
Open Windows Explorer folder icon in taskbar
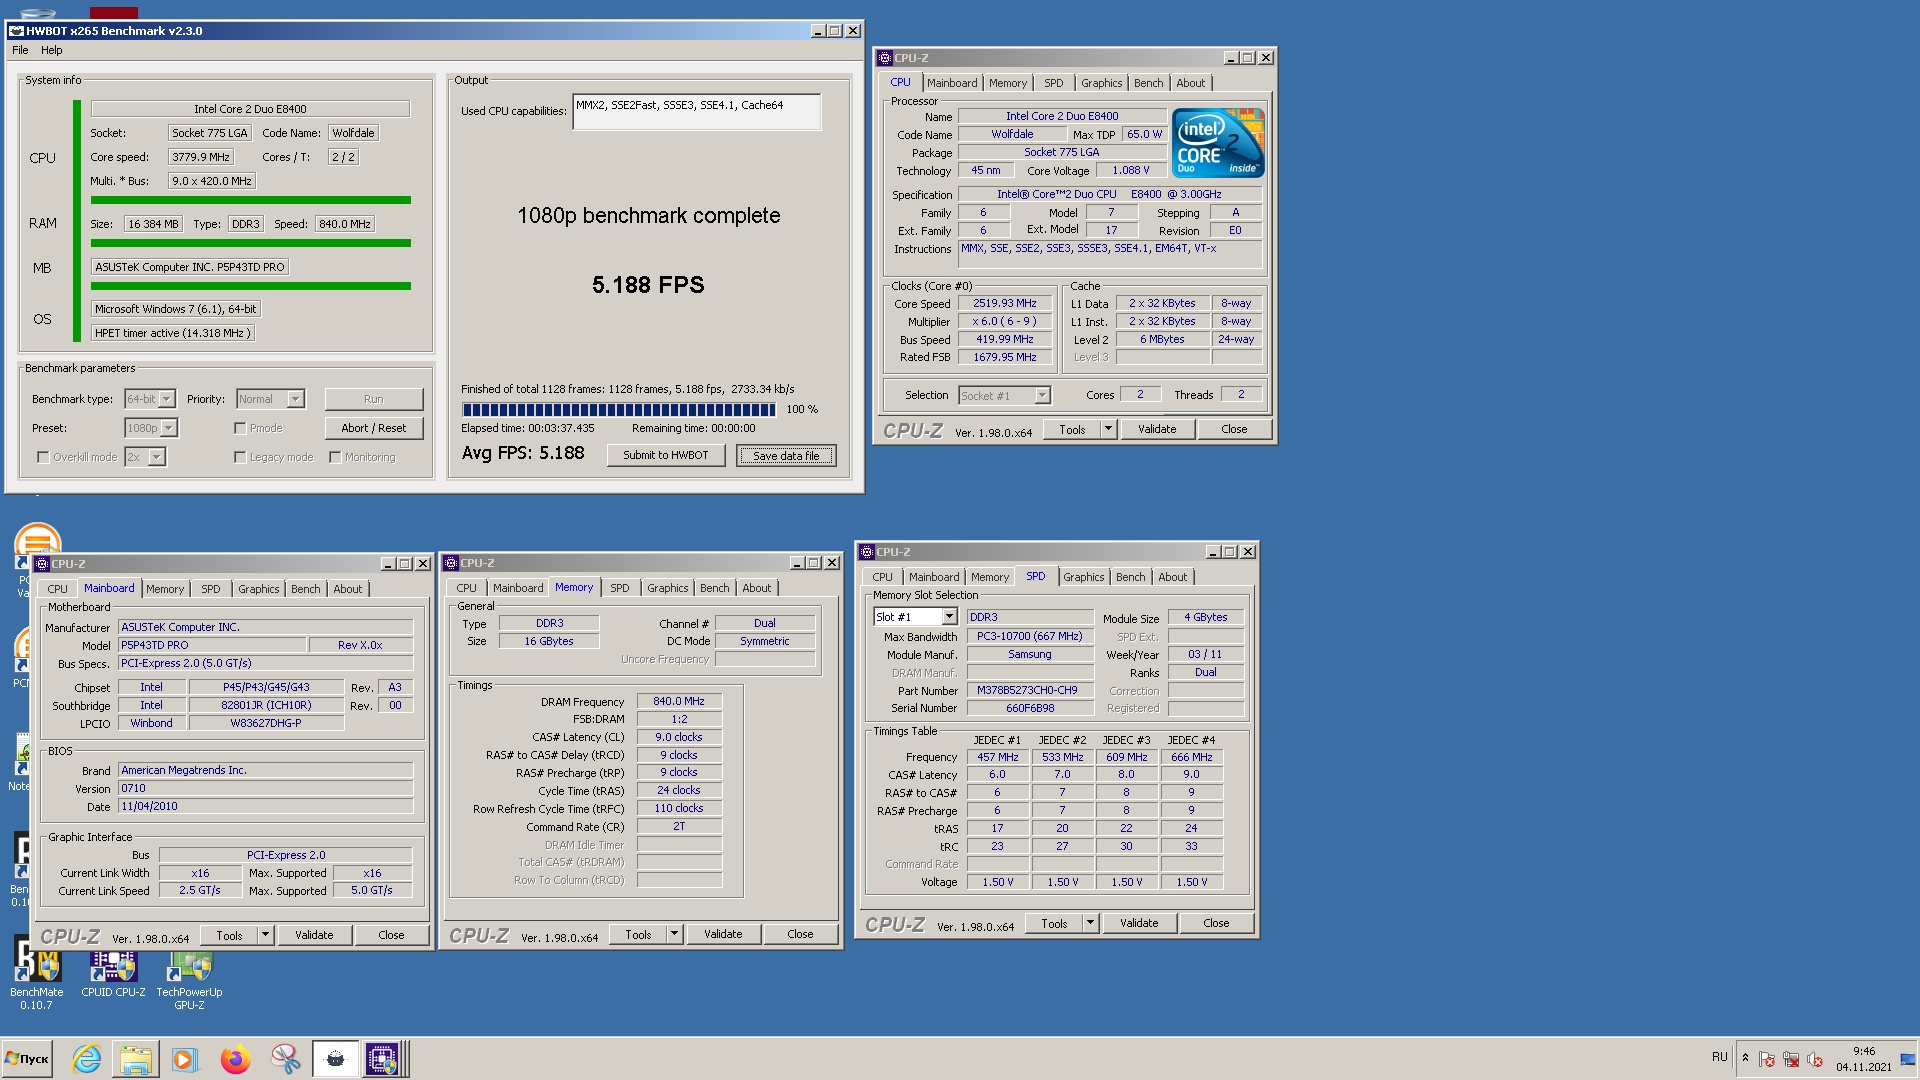pyautogui.click(x=135, y=1058)
